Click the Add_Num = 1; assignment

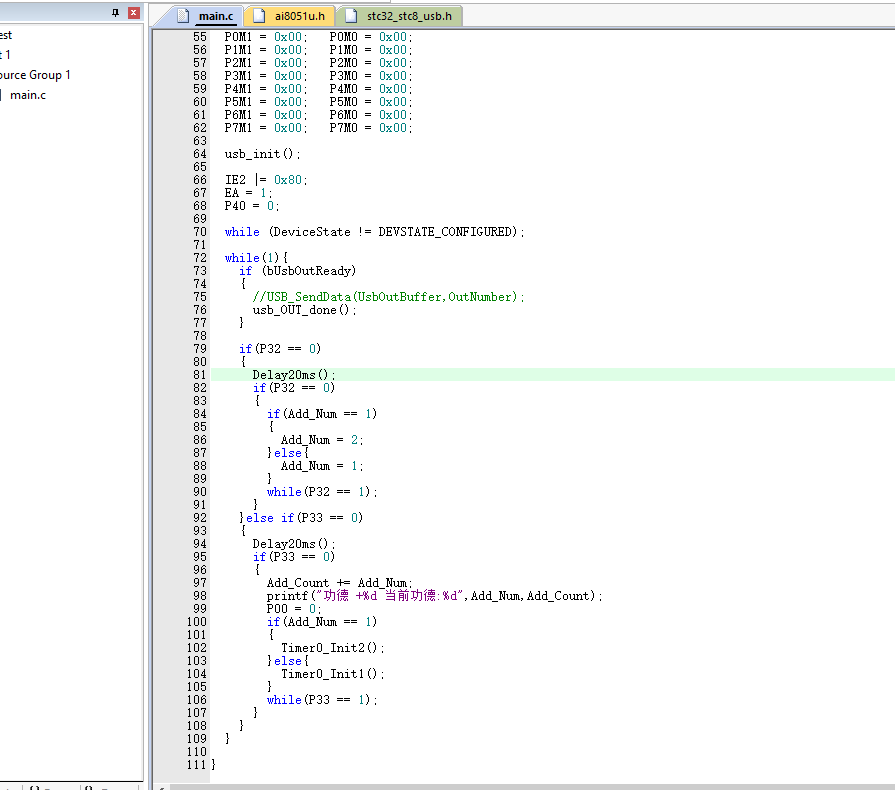click(x=322, y=466)
